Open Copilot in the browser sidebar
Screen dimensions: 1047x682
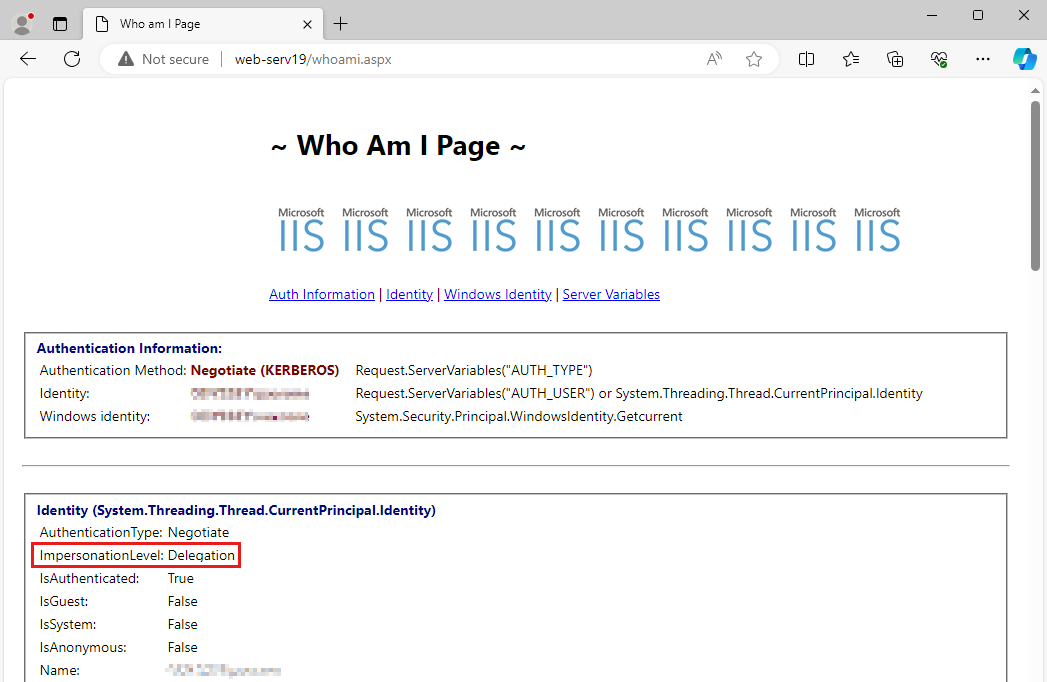[1024, 59]
